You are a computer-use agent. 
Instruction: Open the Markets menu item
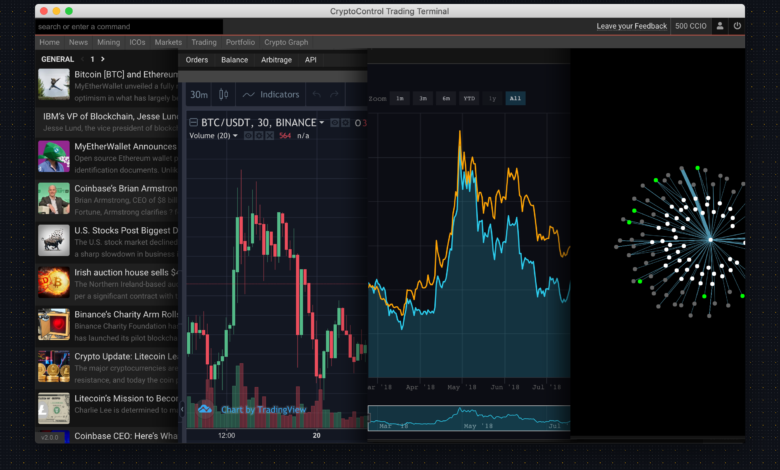tap(168, 42)
